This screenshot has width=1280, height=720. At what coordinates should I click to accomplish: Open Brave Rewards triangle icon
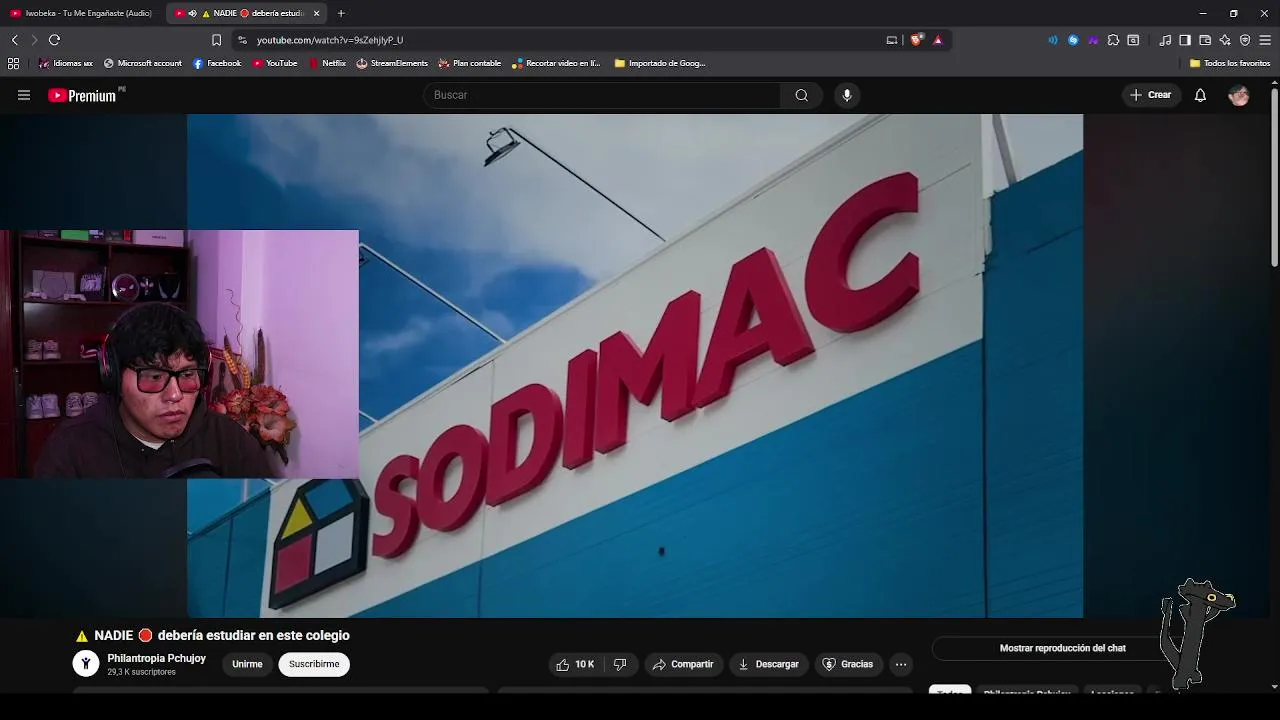point(938,40)
